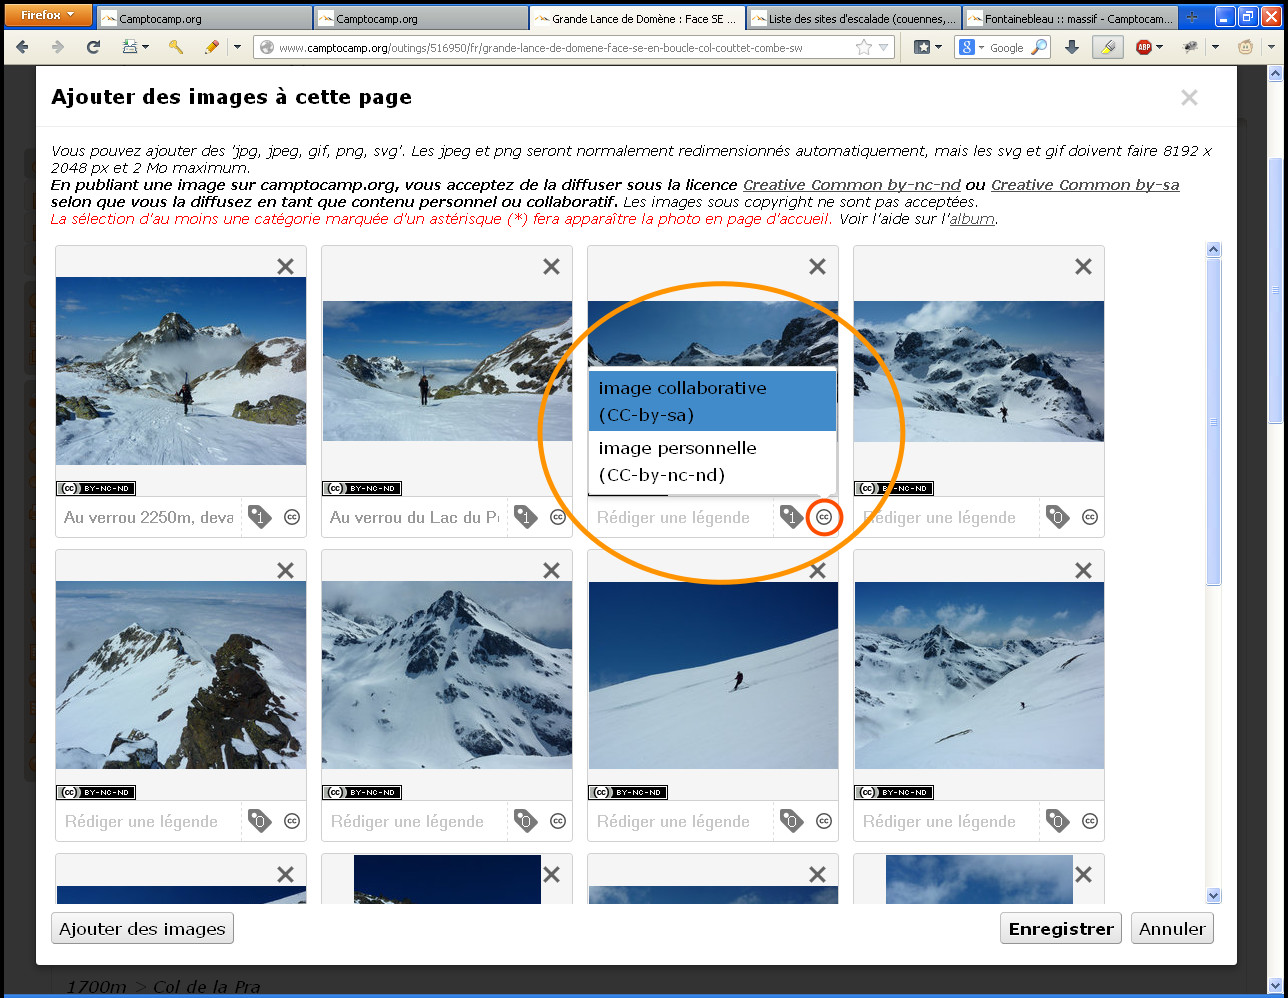Image resolution: width=1288 pixels, height=998 pixels.
Task: Click the BY-NC-ND badge on 'Au verrou du Lac'
Action: coord(362,488)
